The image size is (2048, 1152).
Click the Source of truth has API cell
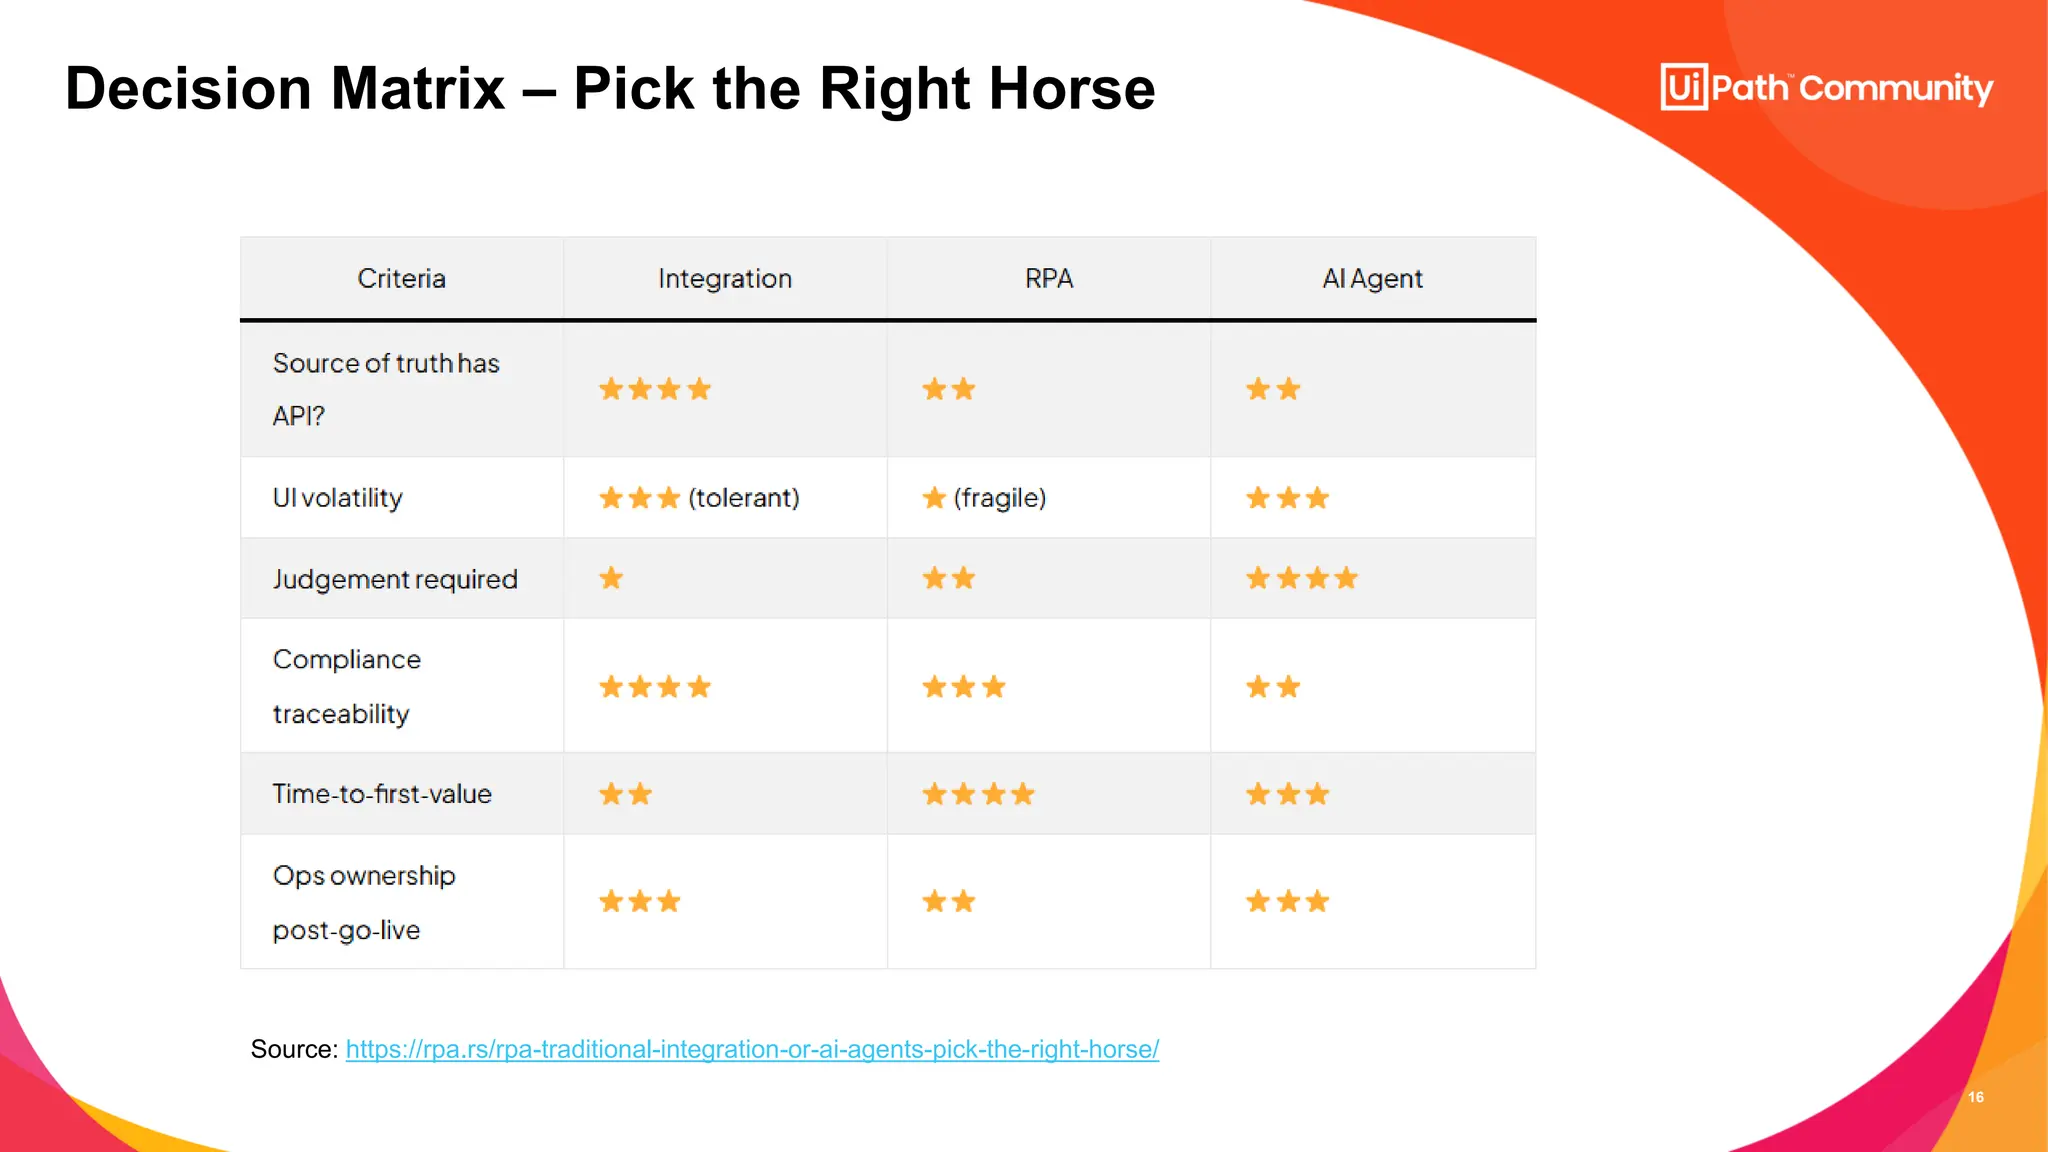pyautogui.click(x=386, y=389)
